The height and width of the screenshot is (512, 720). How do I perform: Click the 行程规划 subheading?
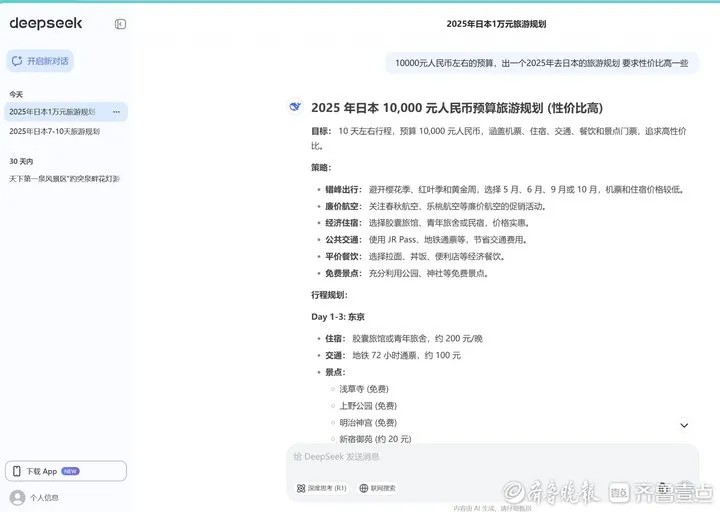pyautogui.click(x=330, y=295)
